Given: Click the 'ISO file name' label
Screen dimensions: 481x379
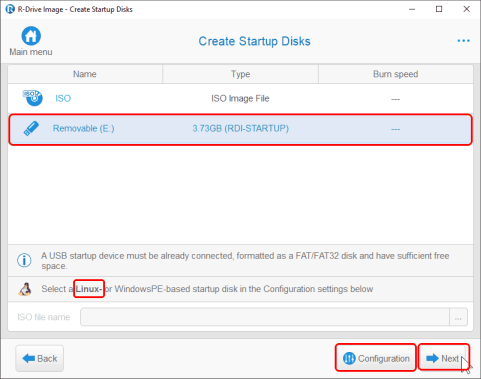Looking at the screenshot, I should (x=44, y=317).
